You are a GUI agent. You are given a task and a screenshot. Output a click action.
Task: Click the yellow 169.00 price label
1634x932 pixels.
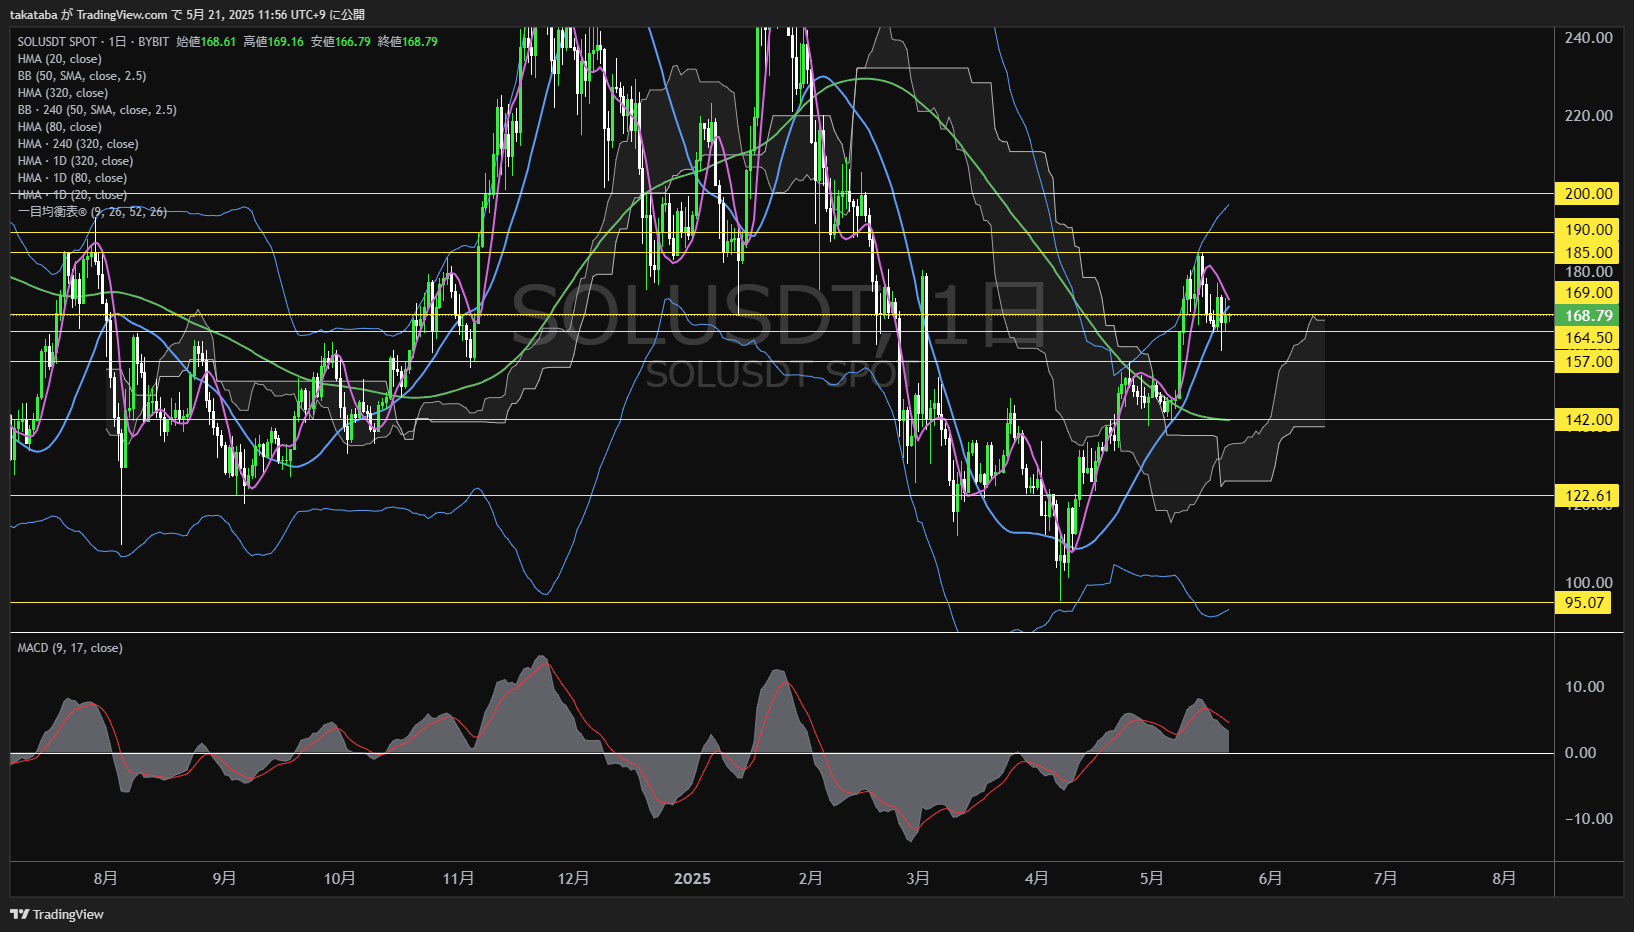tap(1588, 293)
